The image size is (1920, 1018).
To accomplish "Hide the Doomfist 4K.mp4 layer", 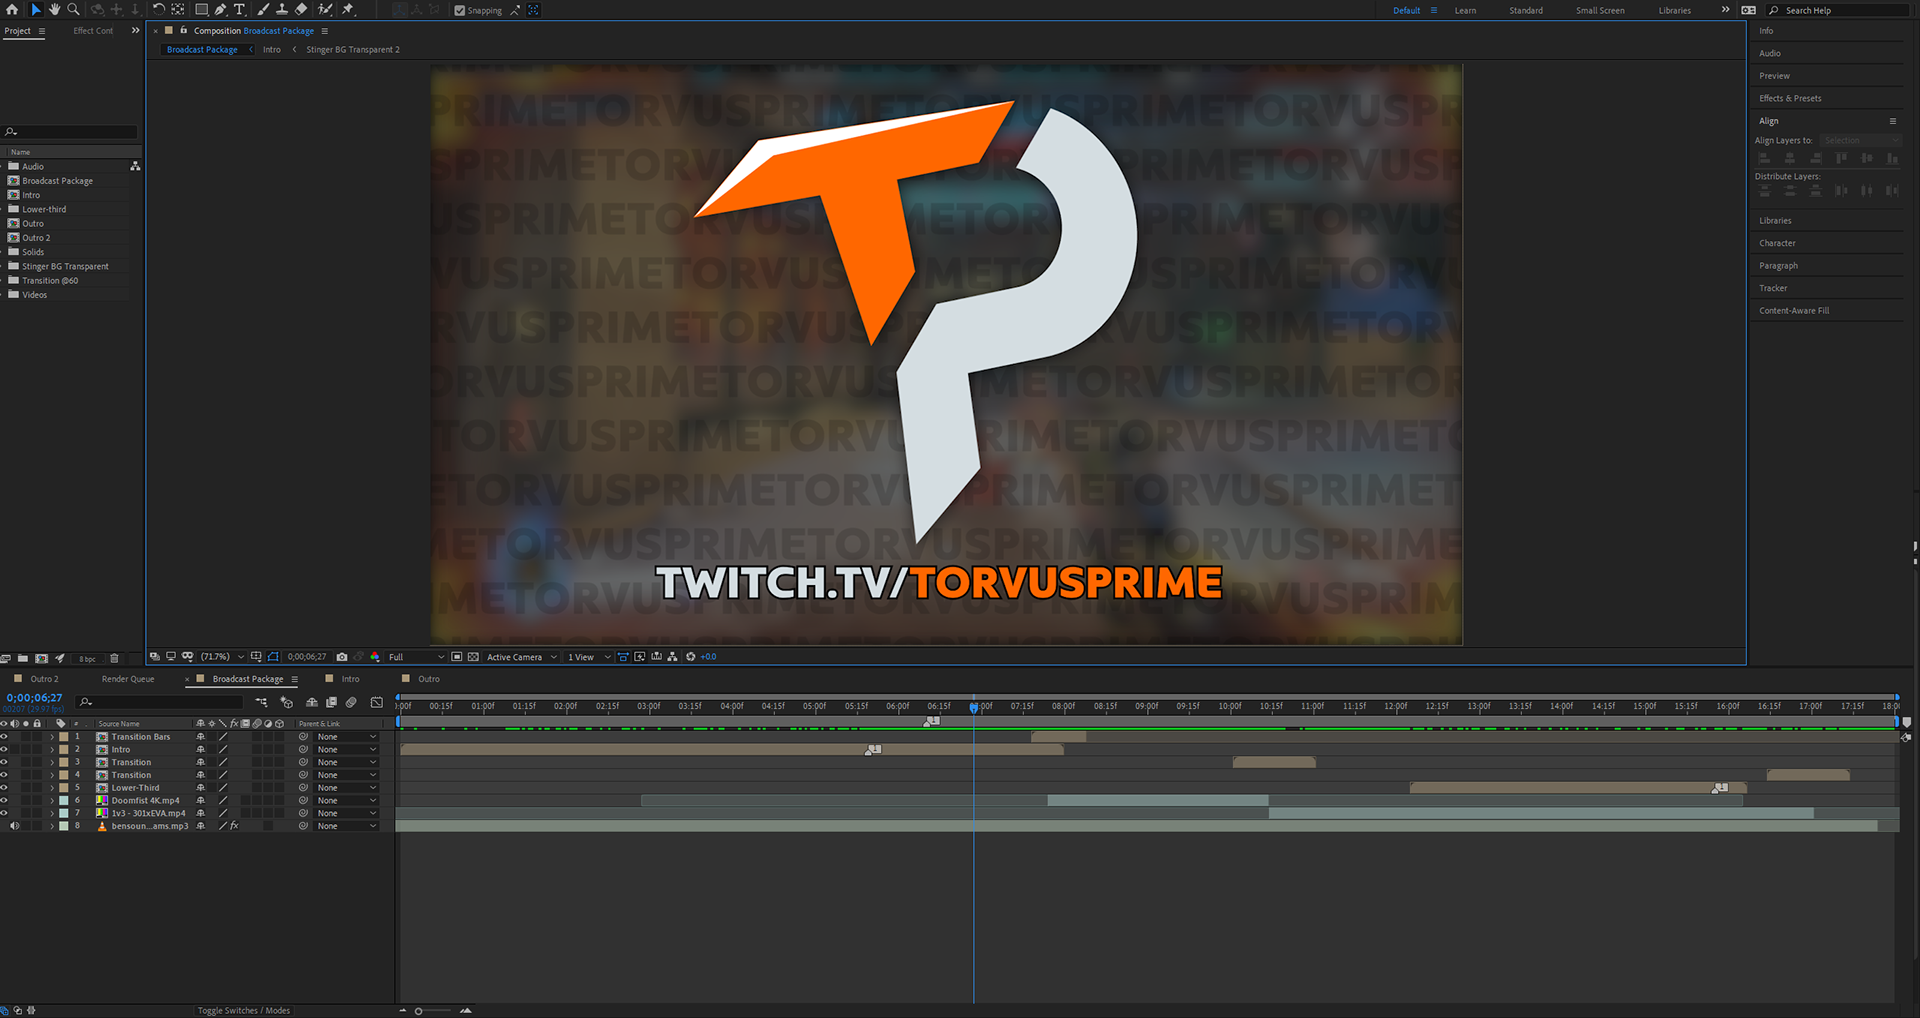I will coord(4,800).
